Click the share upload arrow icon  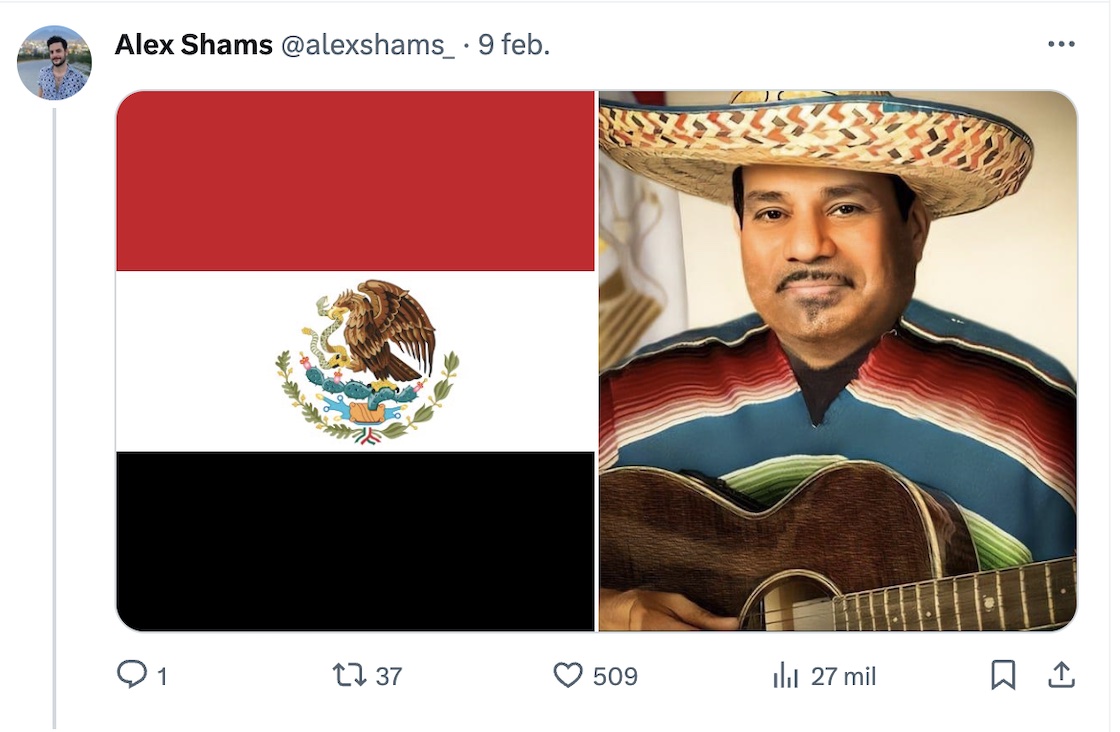pos(1061,675)
